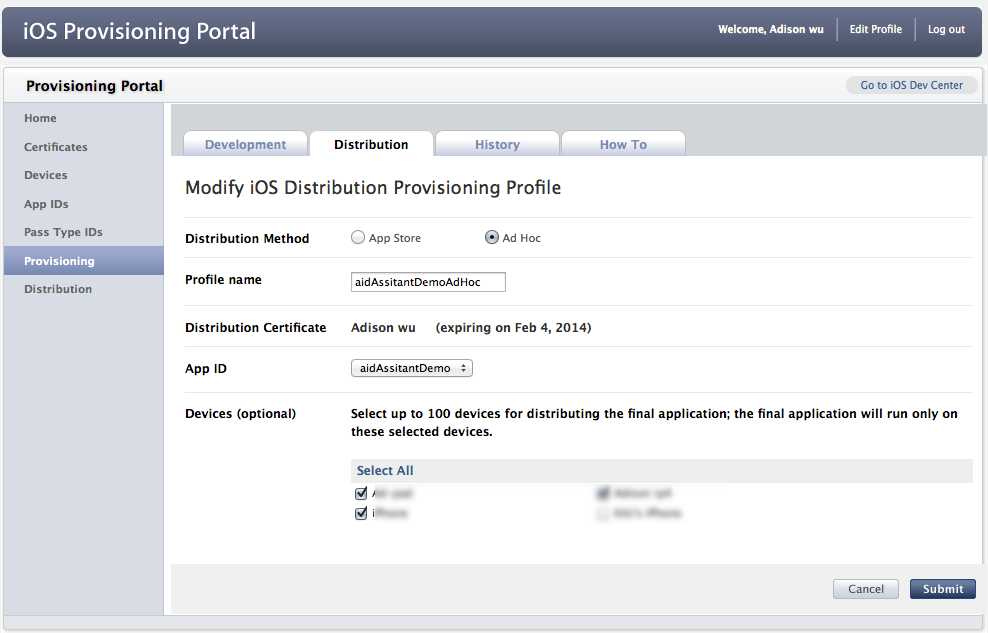Open Pass Type IDs in the sidebar

click(63, 232)
